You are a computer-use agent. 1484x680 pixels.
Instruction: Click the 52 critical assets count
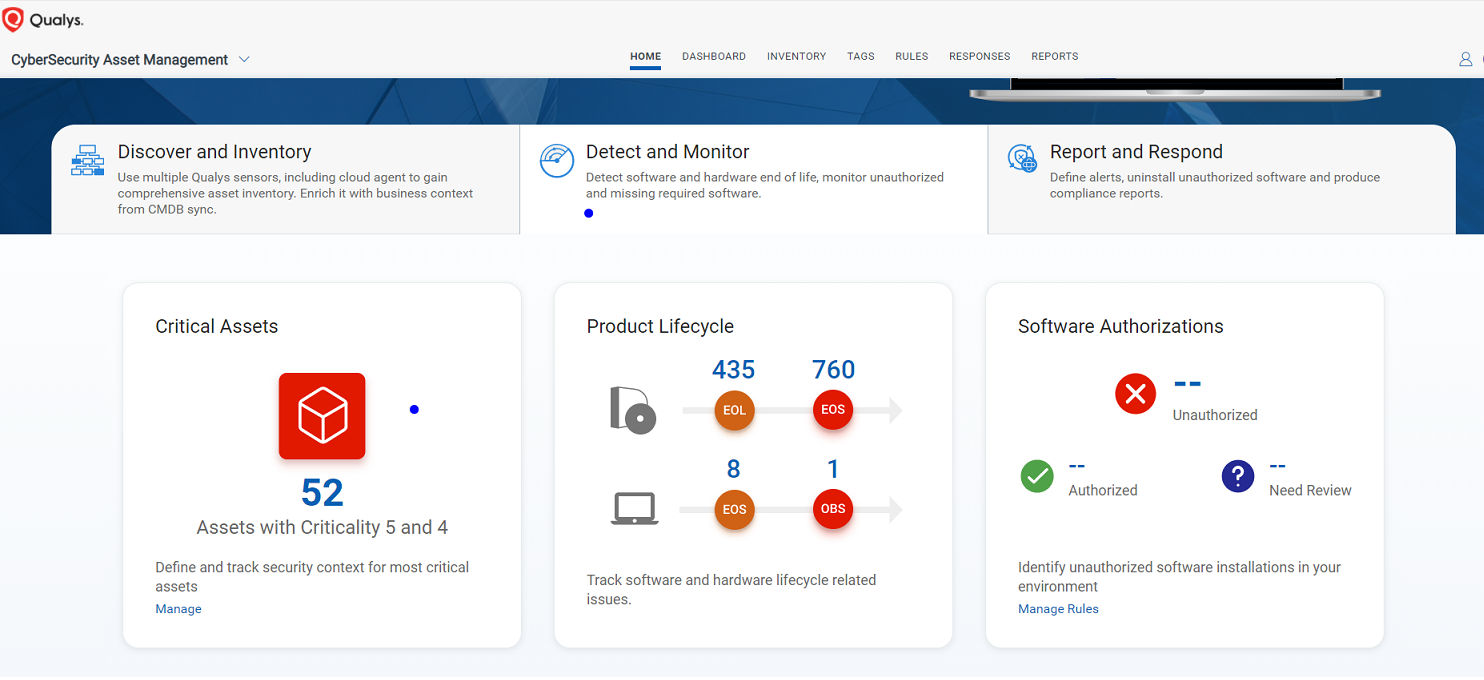point(322,492)
